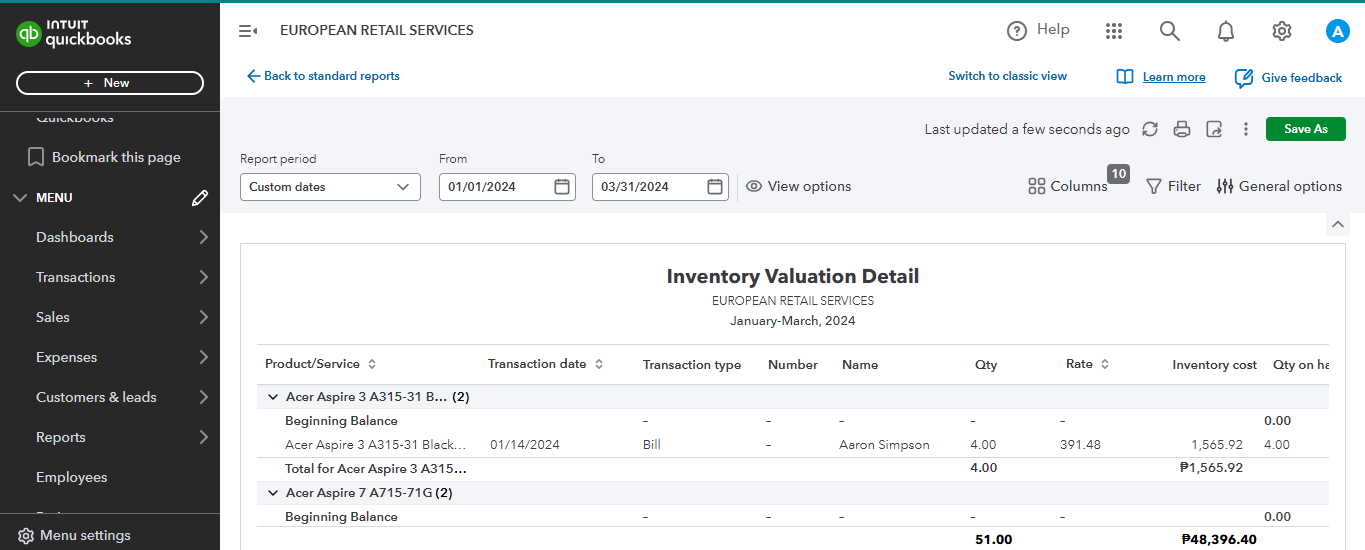The width and height of the screenshot is (1365, 550).
Task: Sort by Transaction date column arrows
Action: (x=599, y=364)
